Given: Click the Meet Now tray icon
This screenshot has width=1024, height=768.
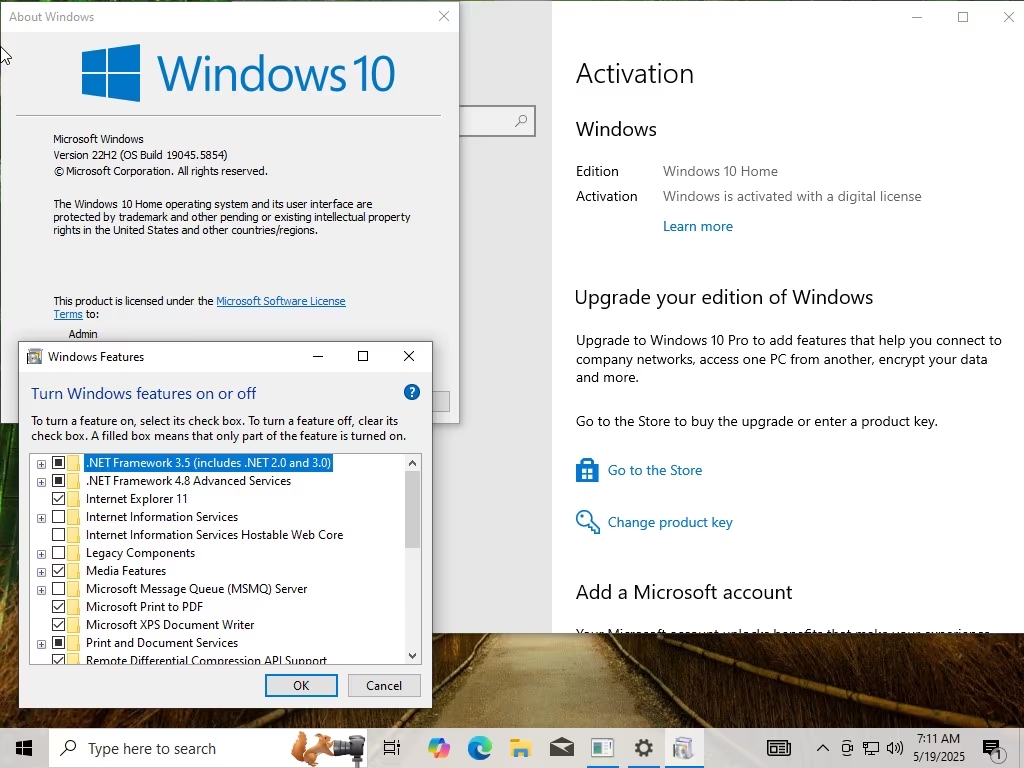Looking at the screenshot, I should [x=847, y=748].
